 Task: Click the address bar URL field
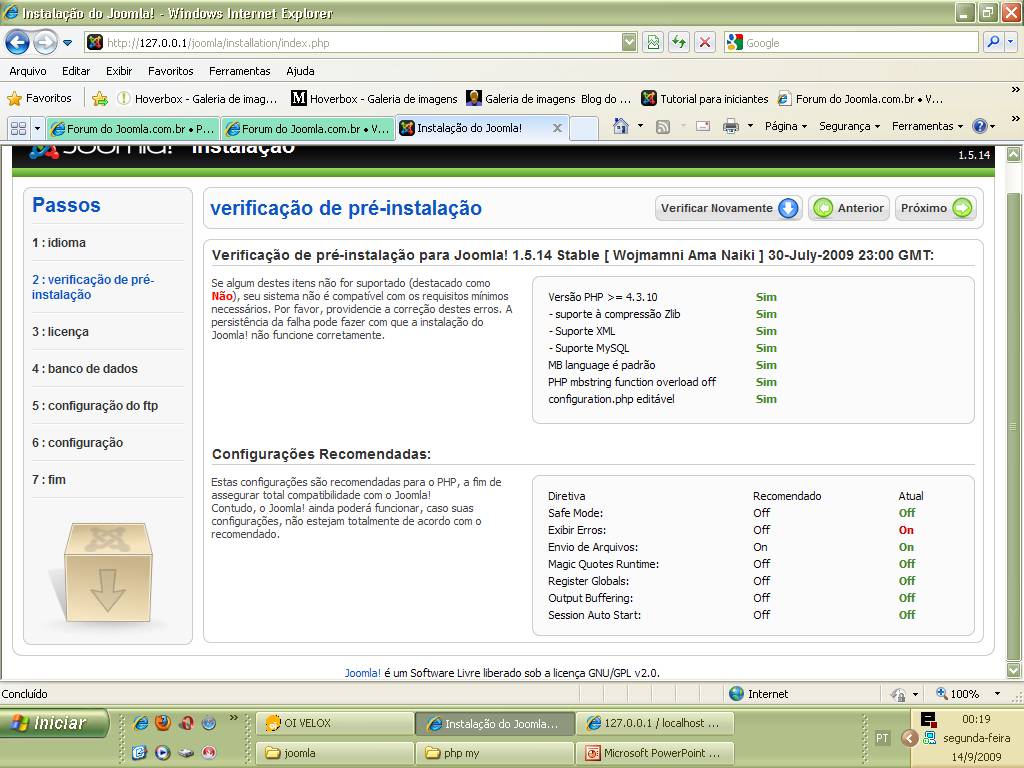coord(353,43)
